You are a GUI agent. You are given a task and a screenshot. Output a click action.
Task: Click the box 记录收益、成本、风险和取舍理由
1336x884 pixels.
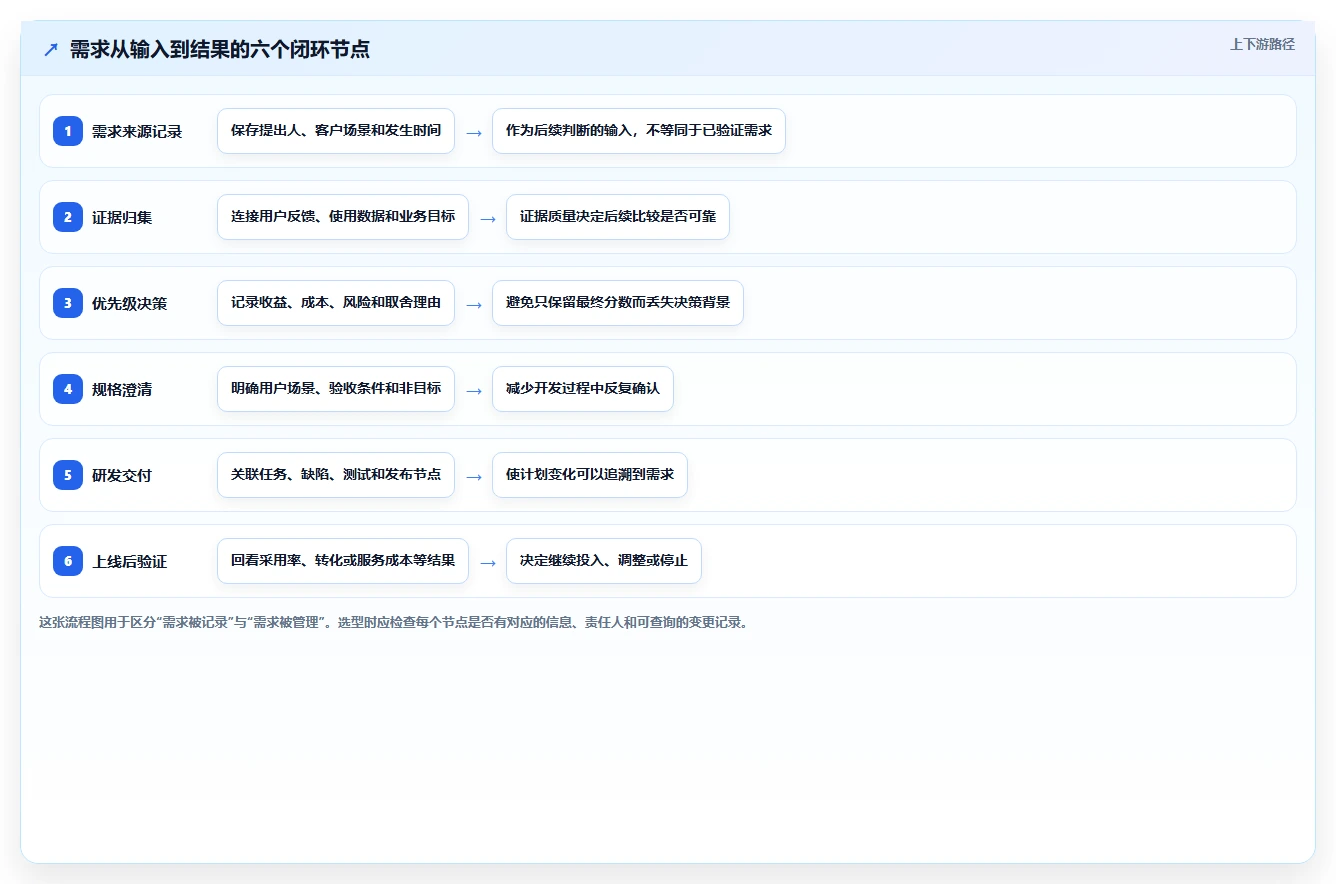[x=336, y=303]
